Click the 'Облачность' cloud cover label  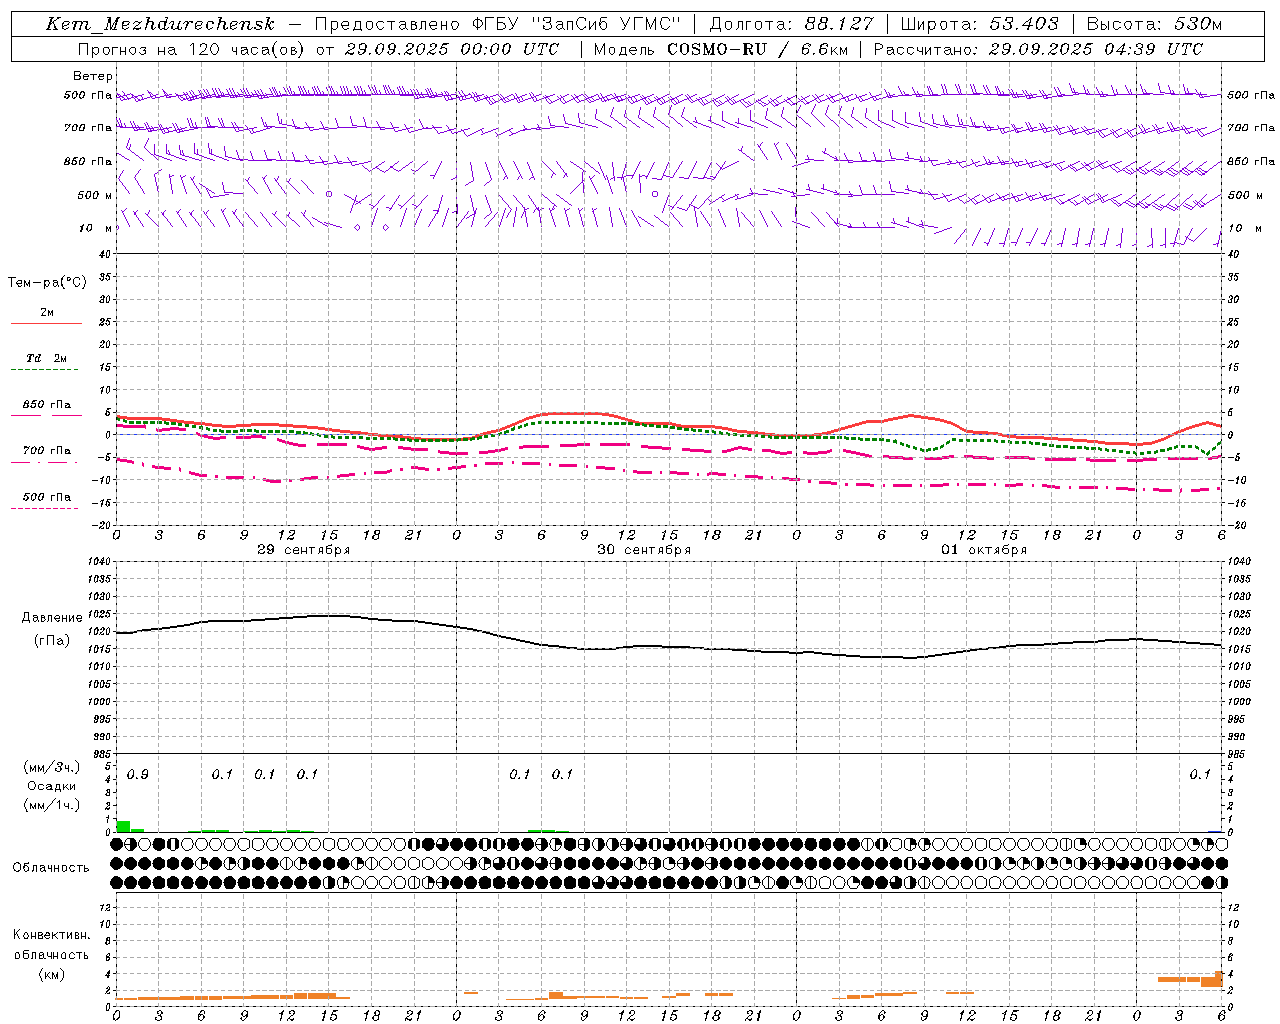(51, 868)
